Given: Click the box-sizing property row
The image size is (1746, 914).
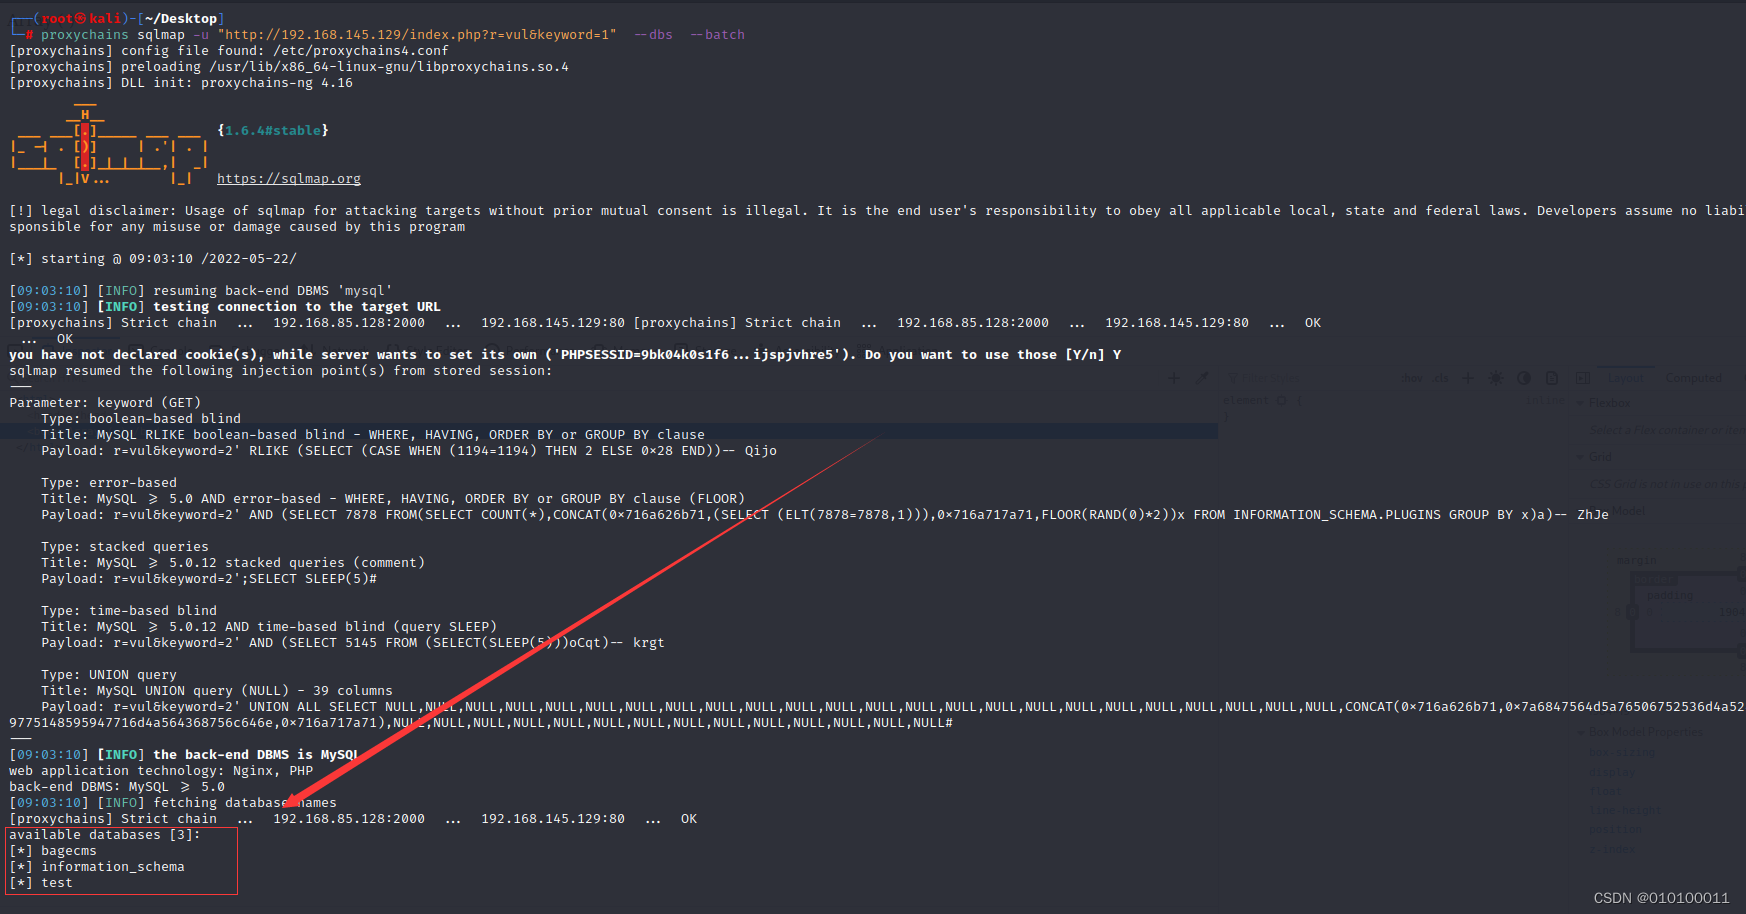Looking at the screenshot, I should point(1622,752).
